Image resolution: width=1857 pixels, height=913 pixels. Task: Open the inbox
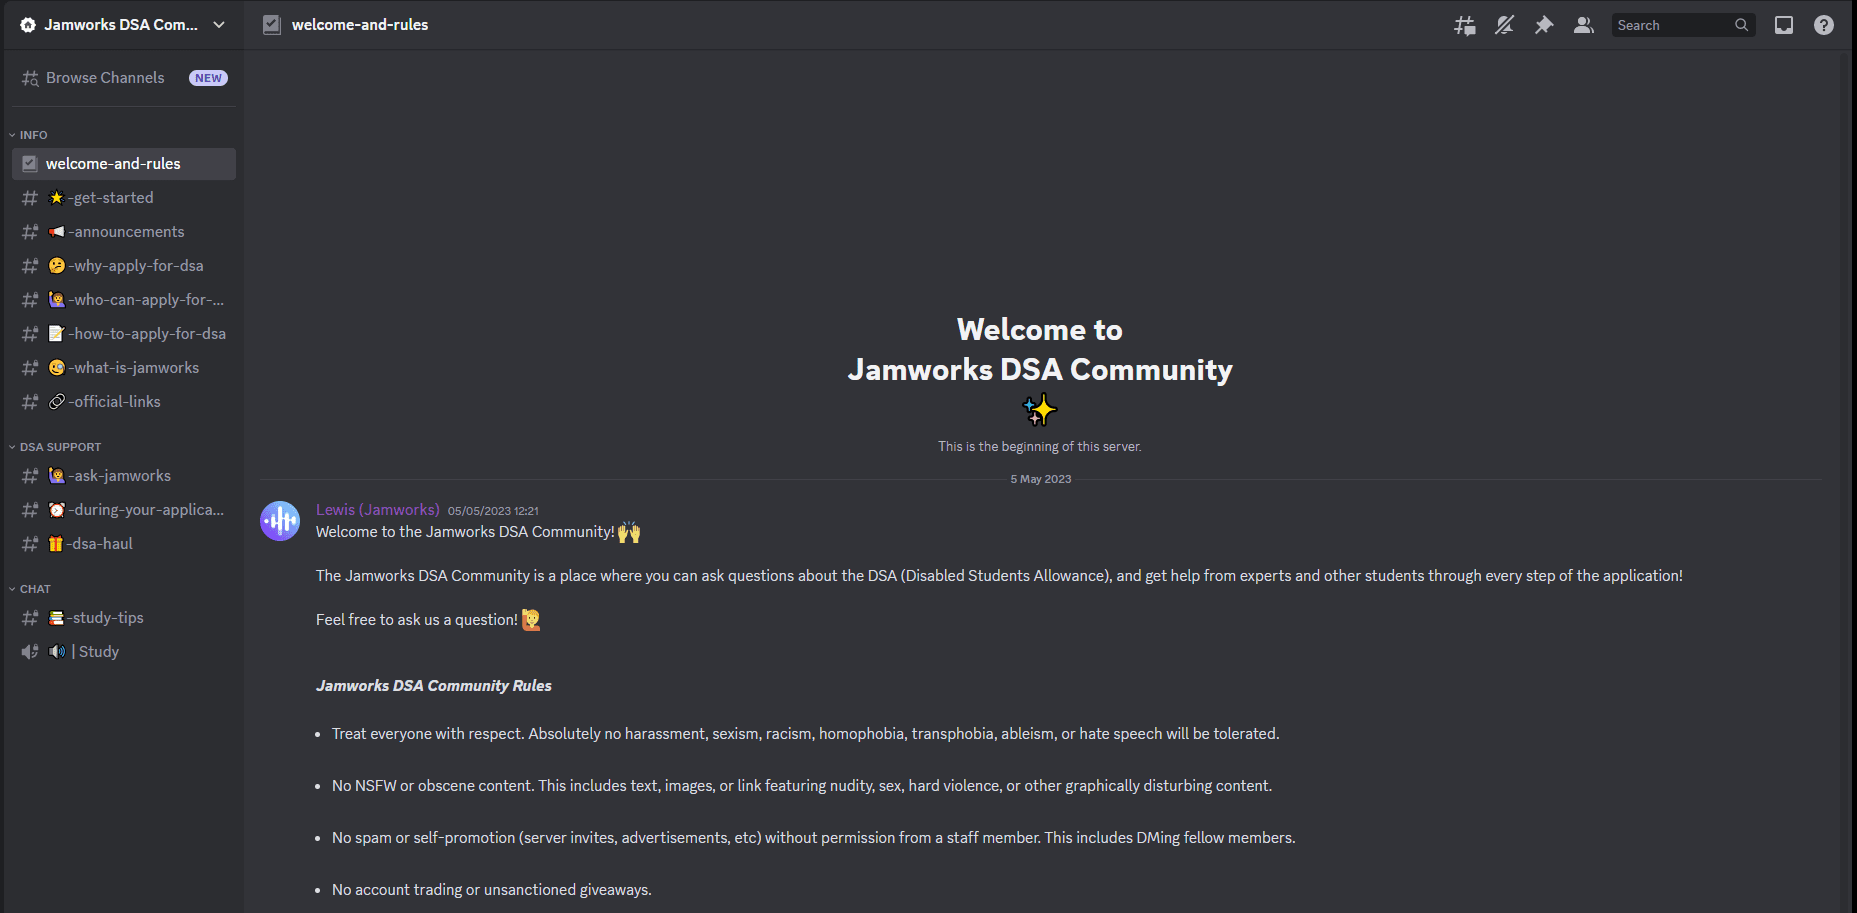pos(1784,24)
